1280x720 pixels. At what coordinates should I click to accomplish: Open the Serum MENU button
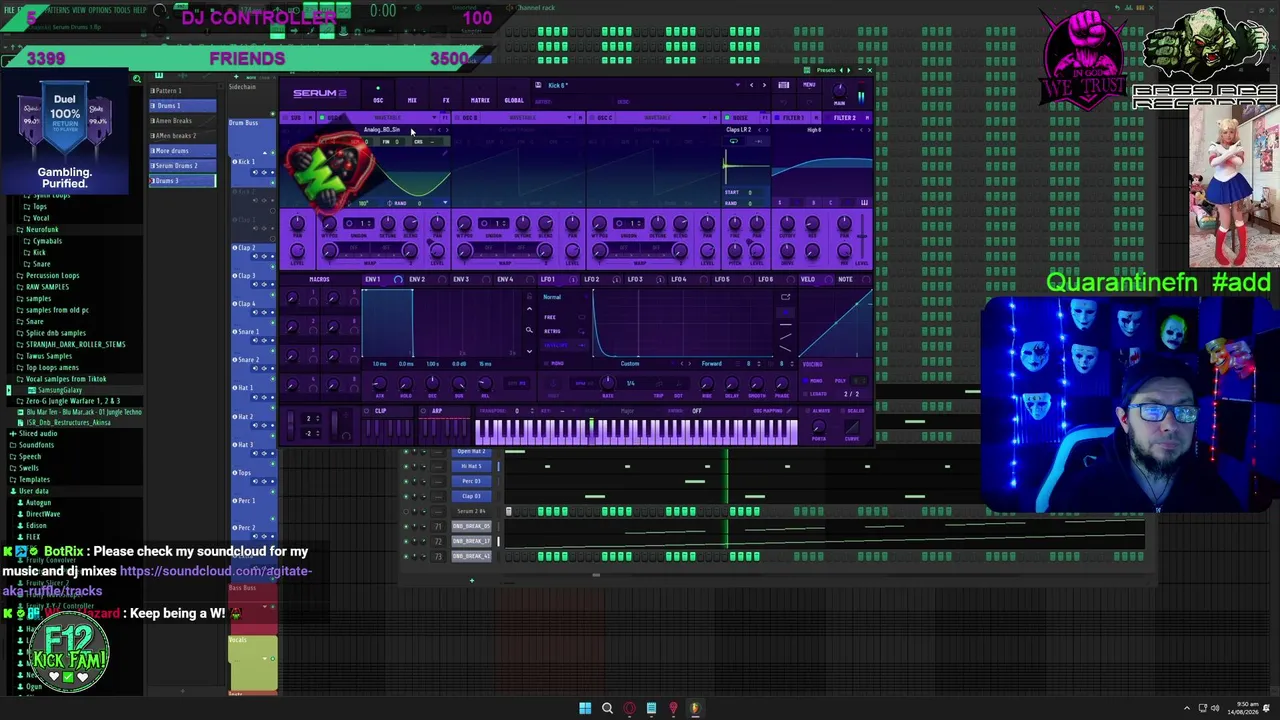[x=809, y=85]
